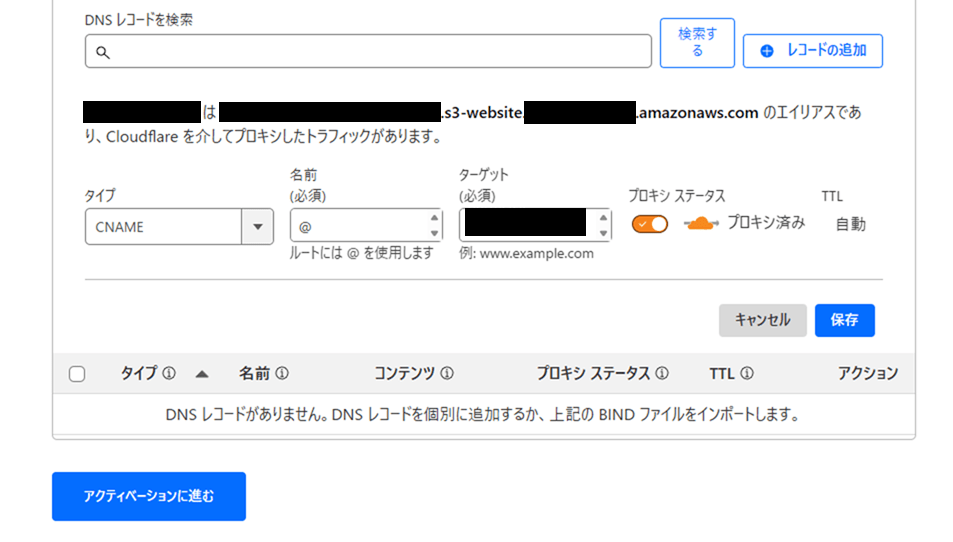Click the orange Cloudflare cloud icon
The height and width of the screenshot is (542, 953).
tap(700, 224)
